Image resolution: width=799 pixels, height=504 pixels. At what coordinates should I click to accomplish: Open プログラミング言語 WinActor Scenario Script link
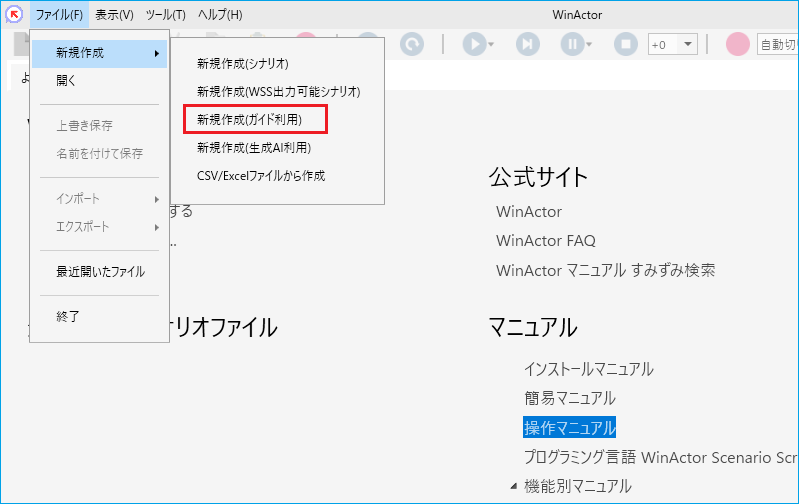click(x=661, y=457)
